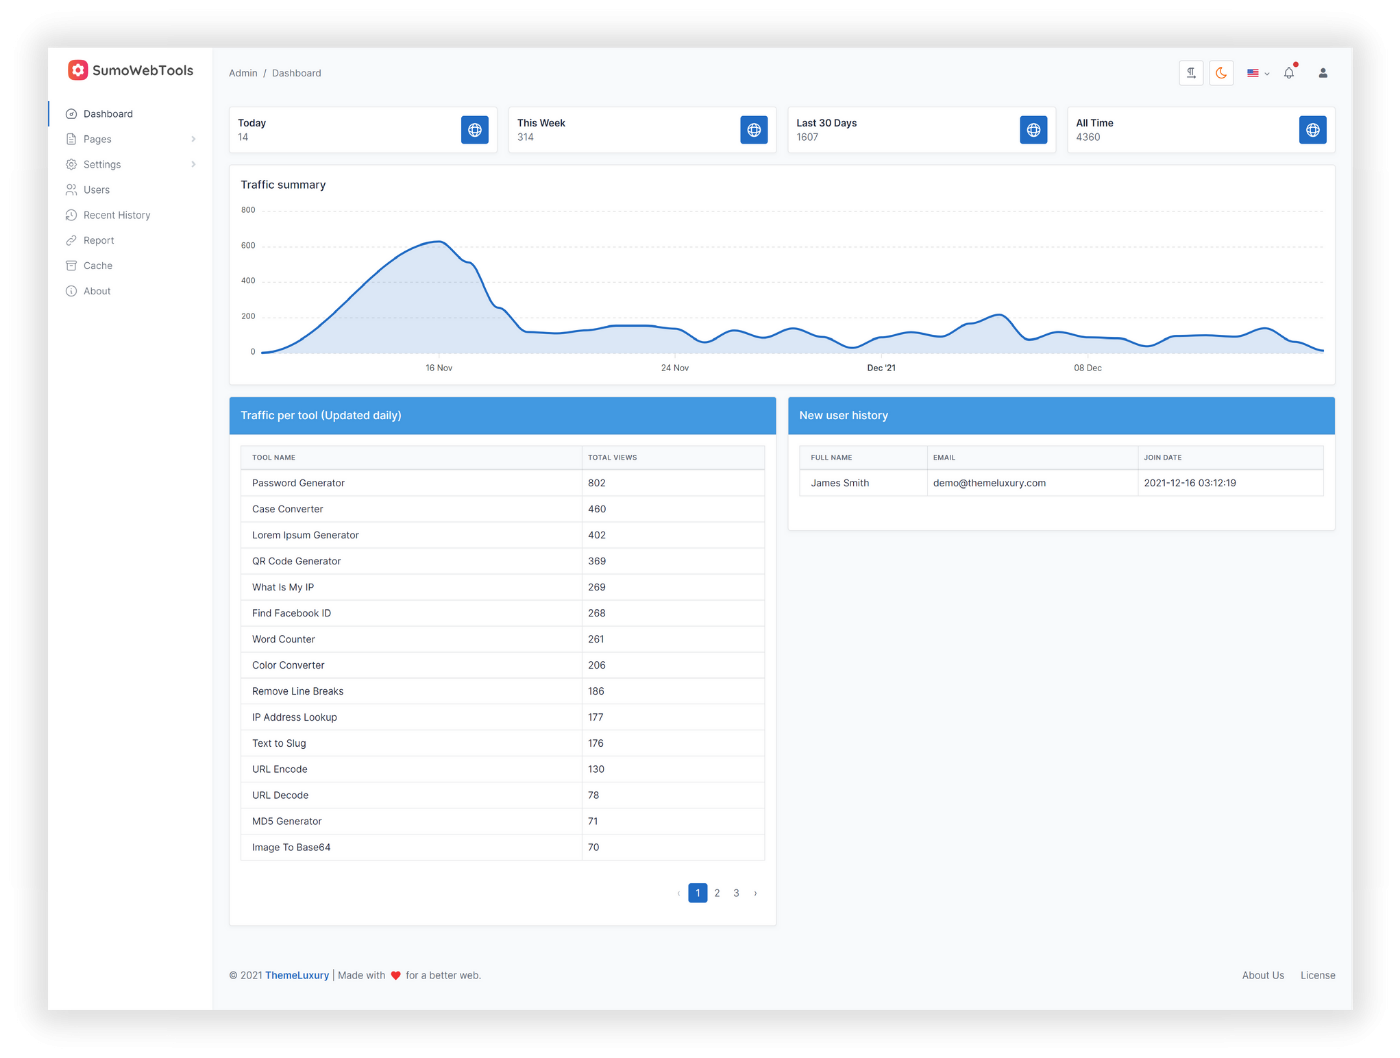The width and height of the screenshot is (1400, 1058).
Task: Open the License footer link
Action: tap(1318, 976)
